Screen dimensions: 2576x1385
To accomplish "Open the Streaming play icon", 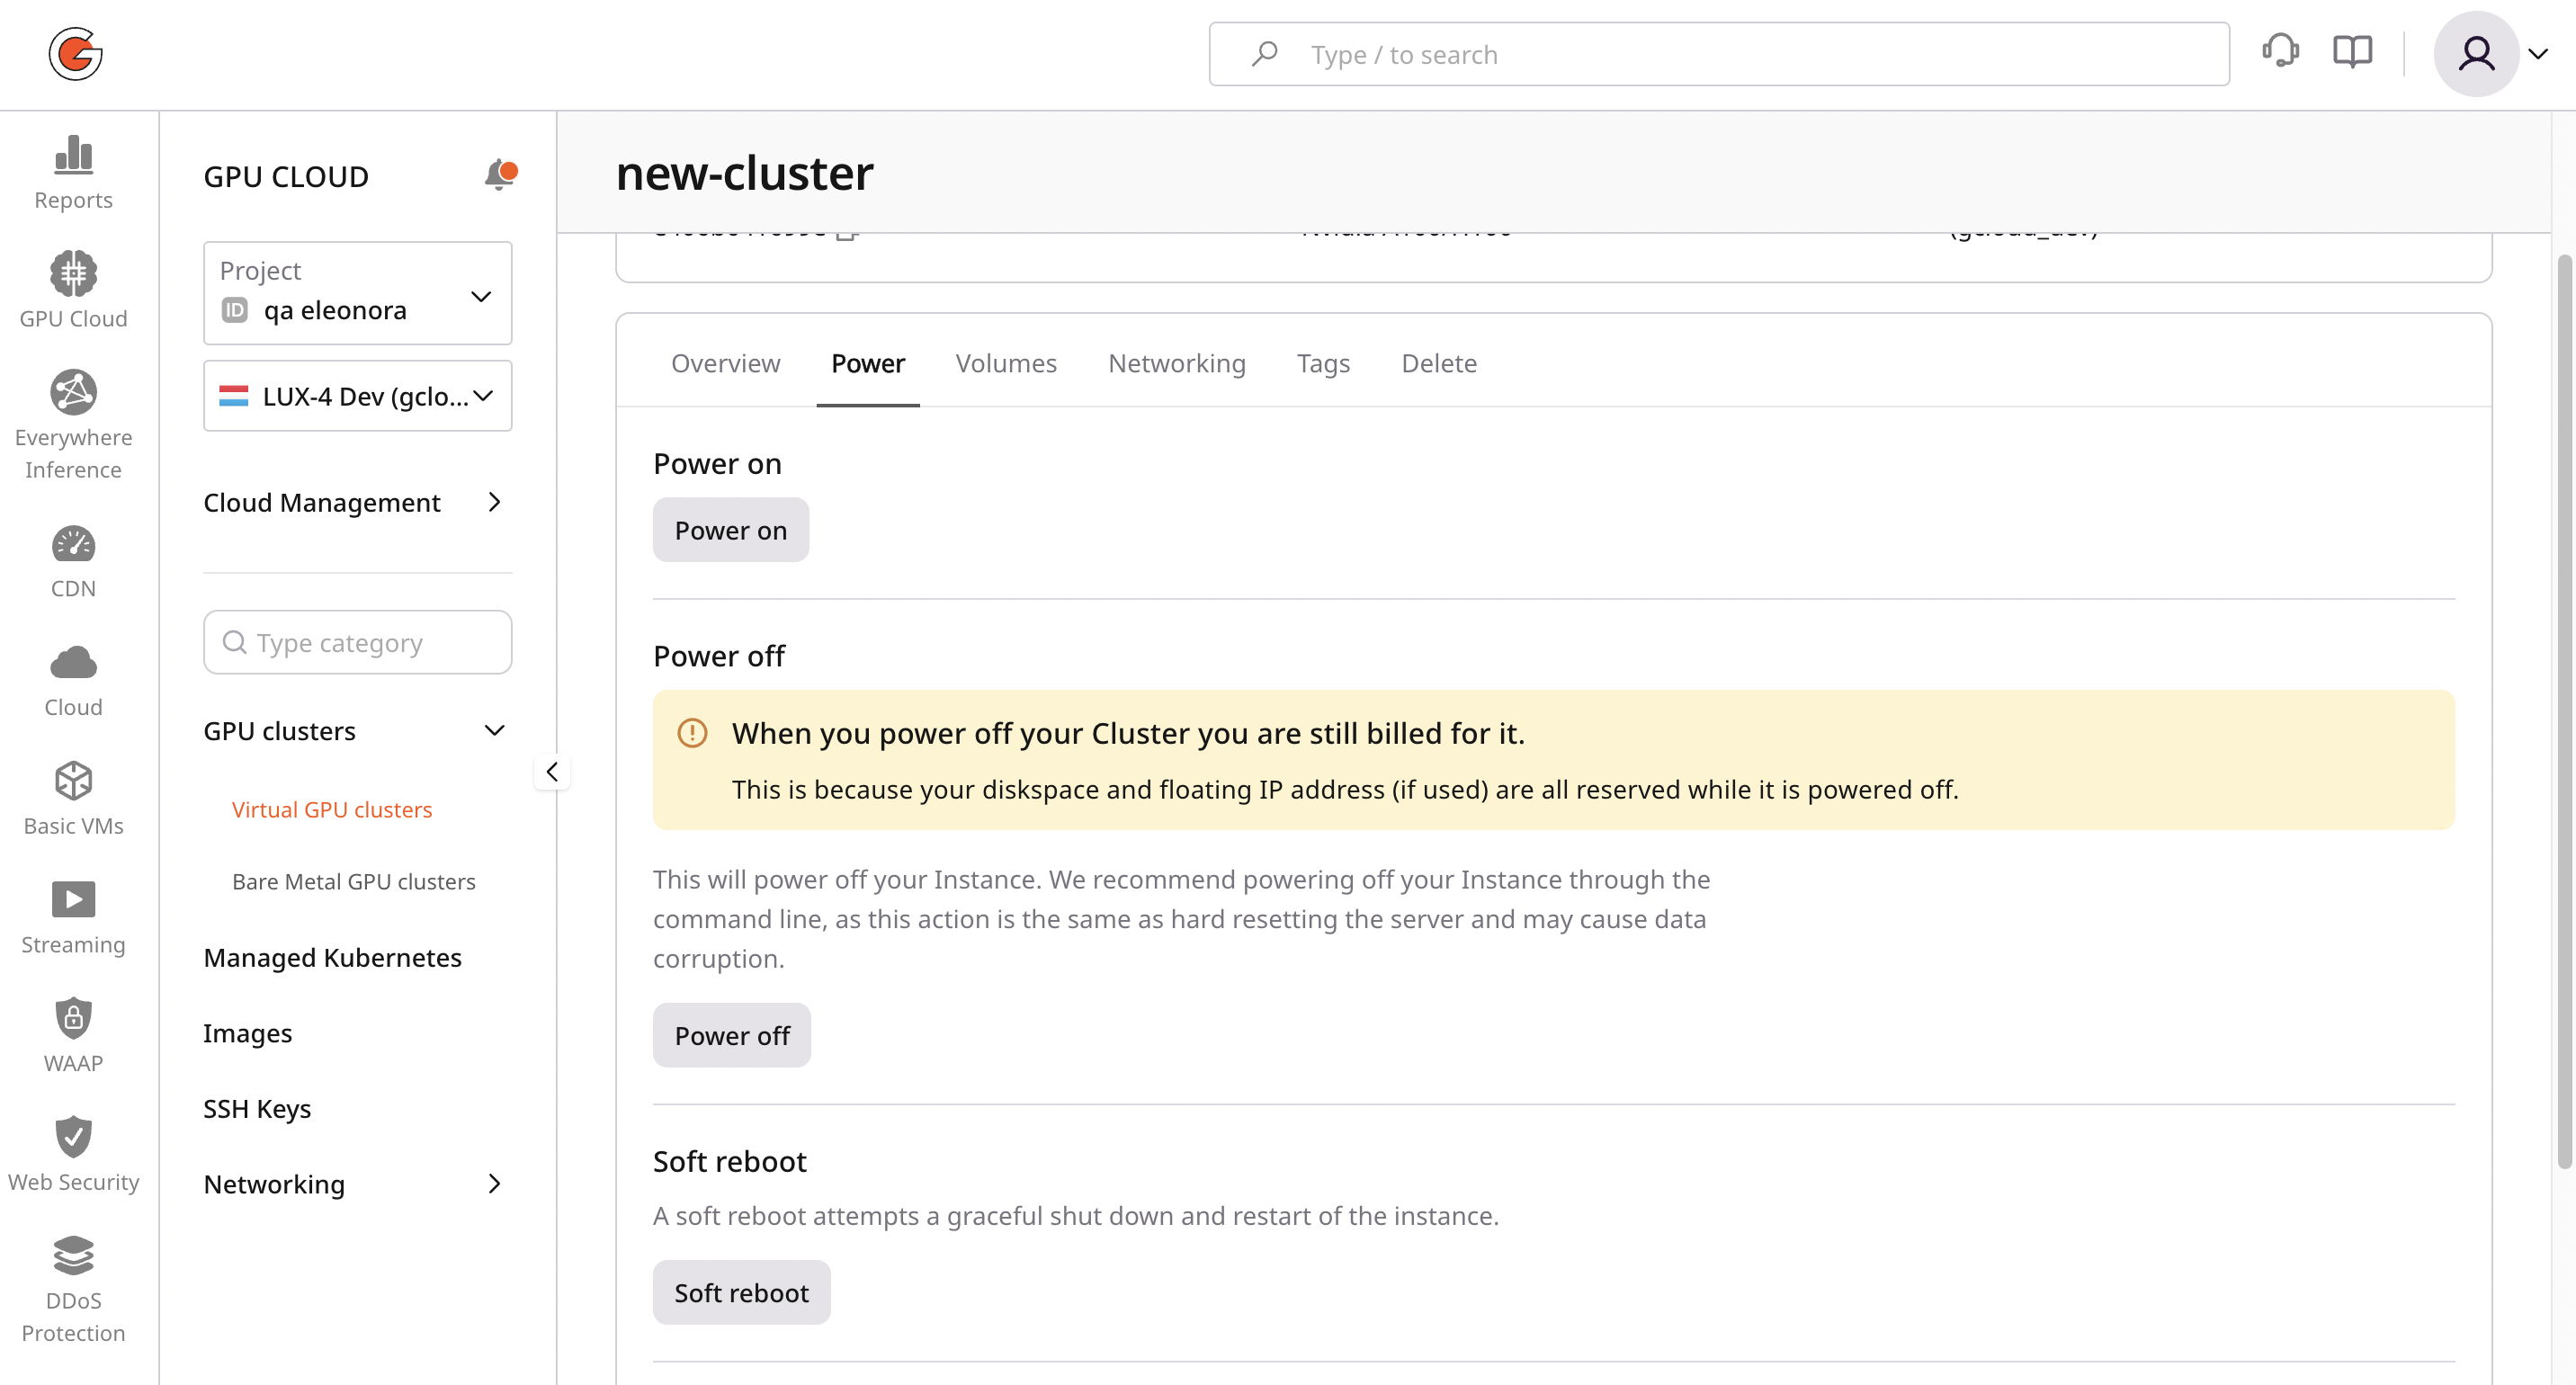I will pos(73,899).
